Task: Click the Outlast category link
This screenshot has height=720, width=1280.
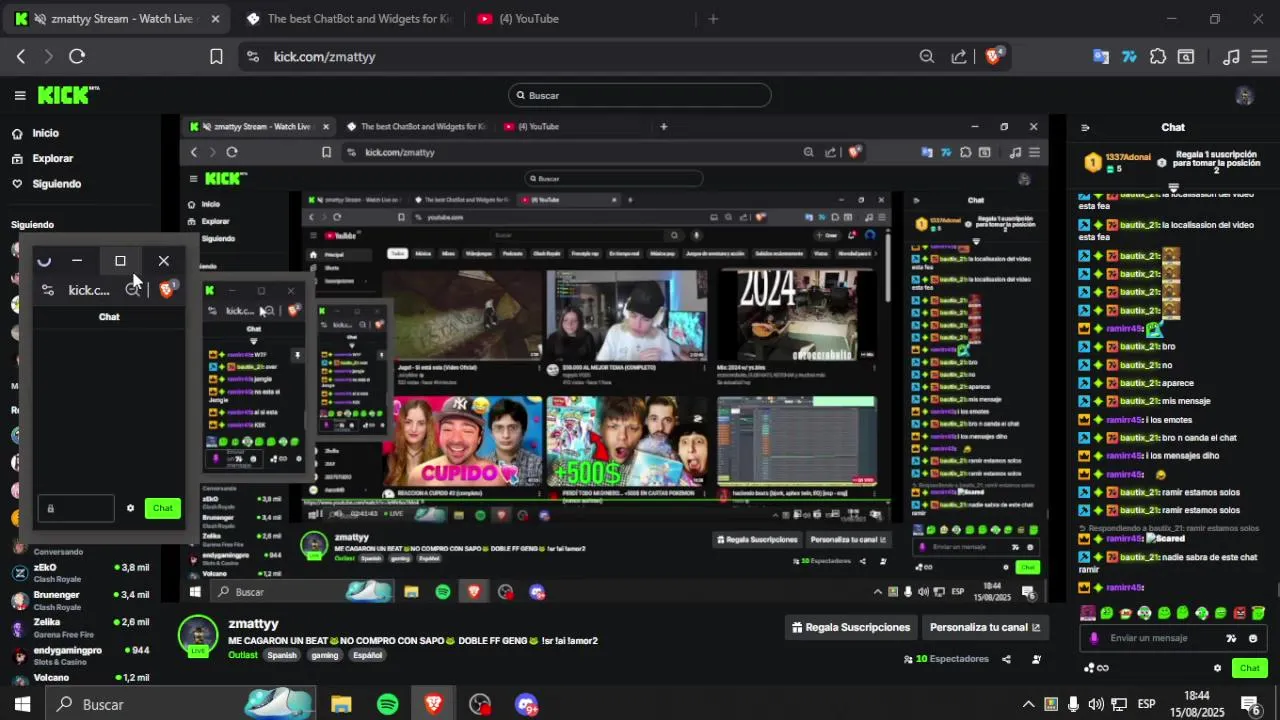Action: tap(243, 655)
